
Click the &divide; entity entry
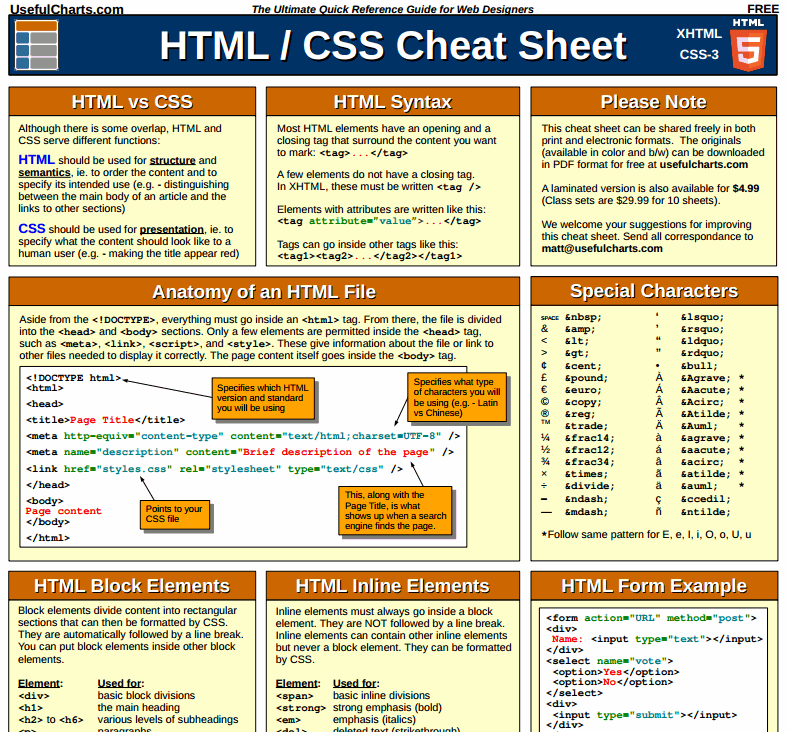coord(589,486)
